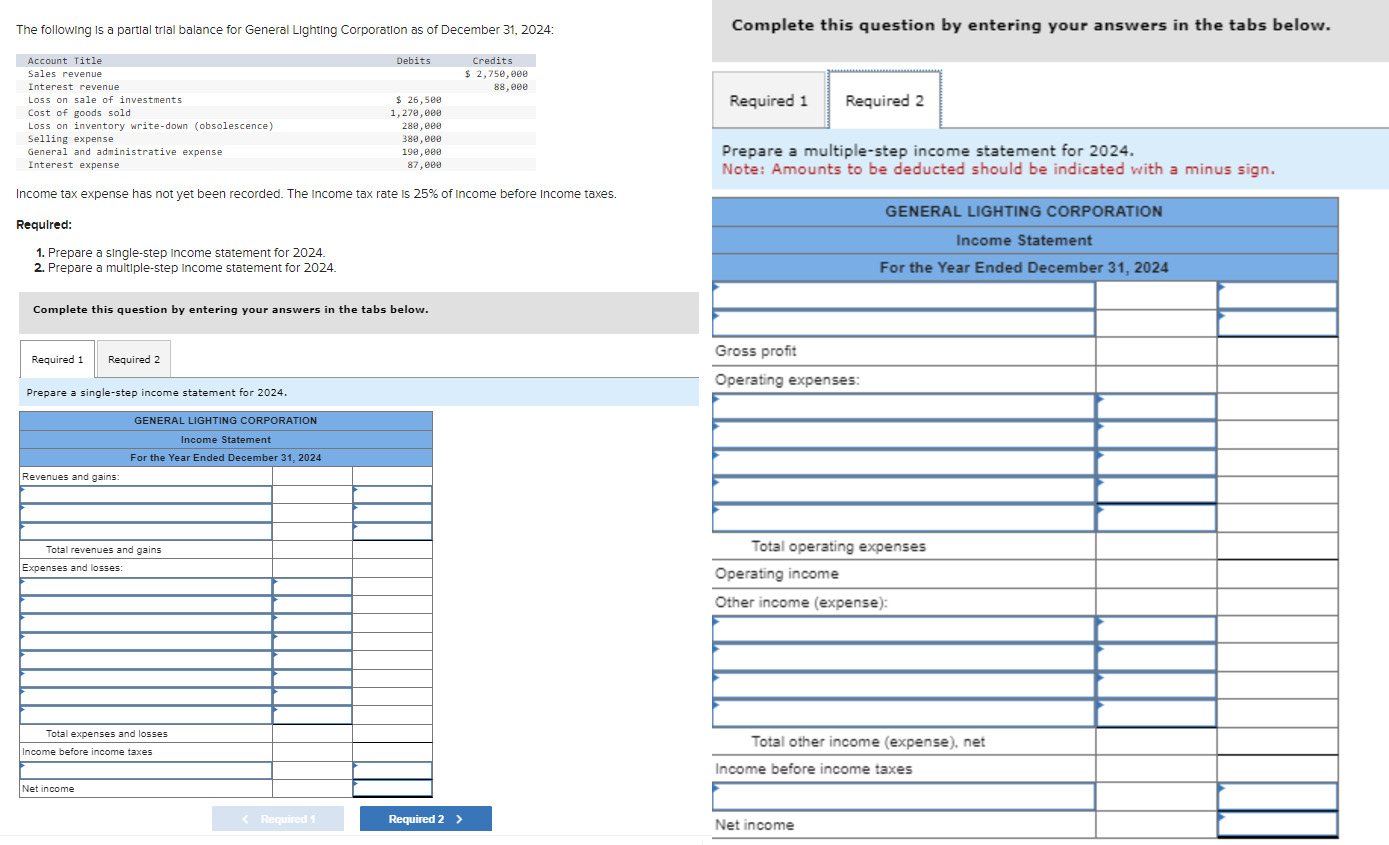Viewport: 1389px width, 845px height.
Task: Click the 'Operating income' row label
Action: 777,574
